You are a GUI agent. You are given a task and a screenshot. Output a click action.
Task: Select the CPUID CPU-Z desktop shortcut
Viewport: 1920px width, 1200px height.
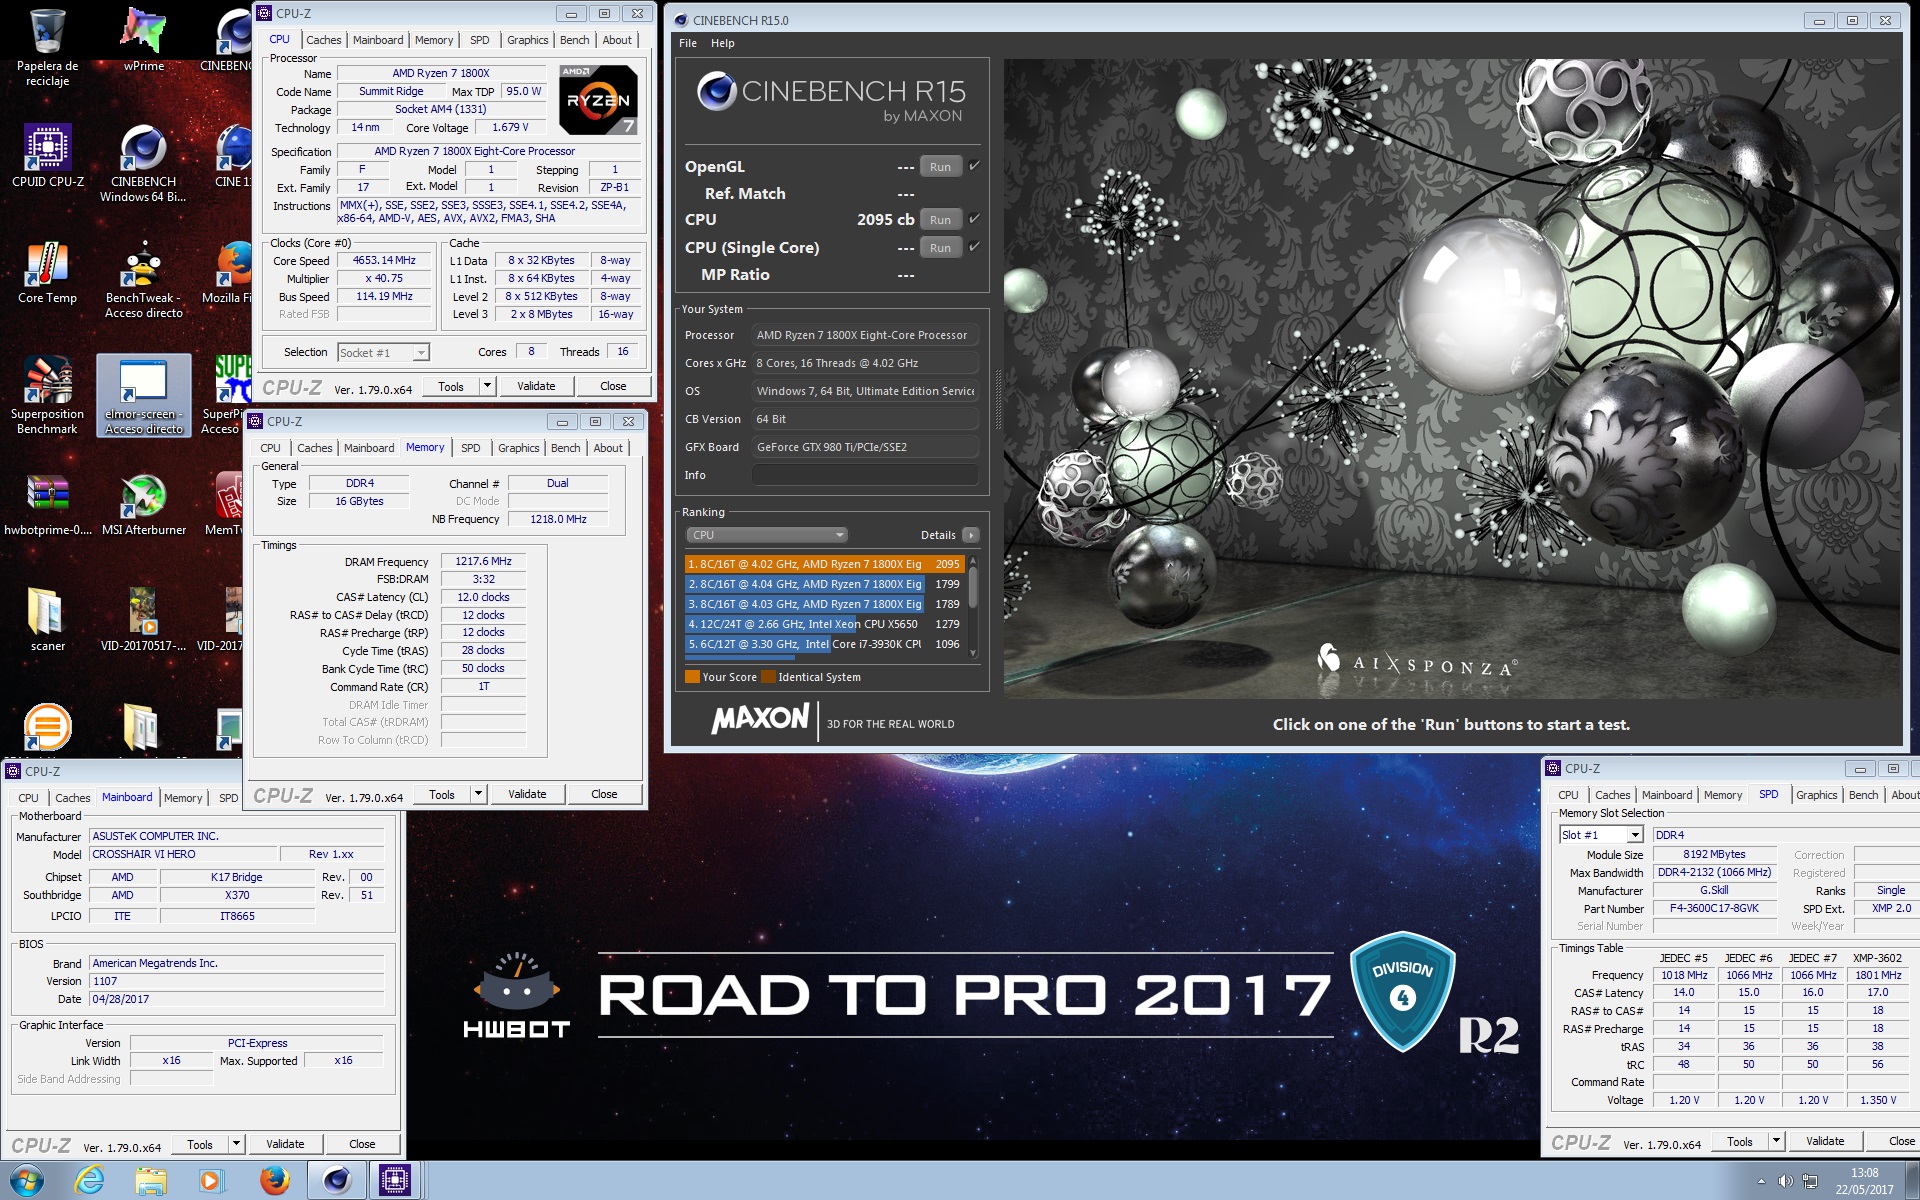pos(47,157)
